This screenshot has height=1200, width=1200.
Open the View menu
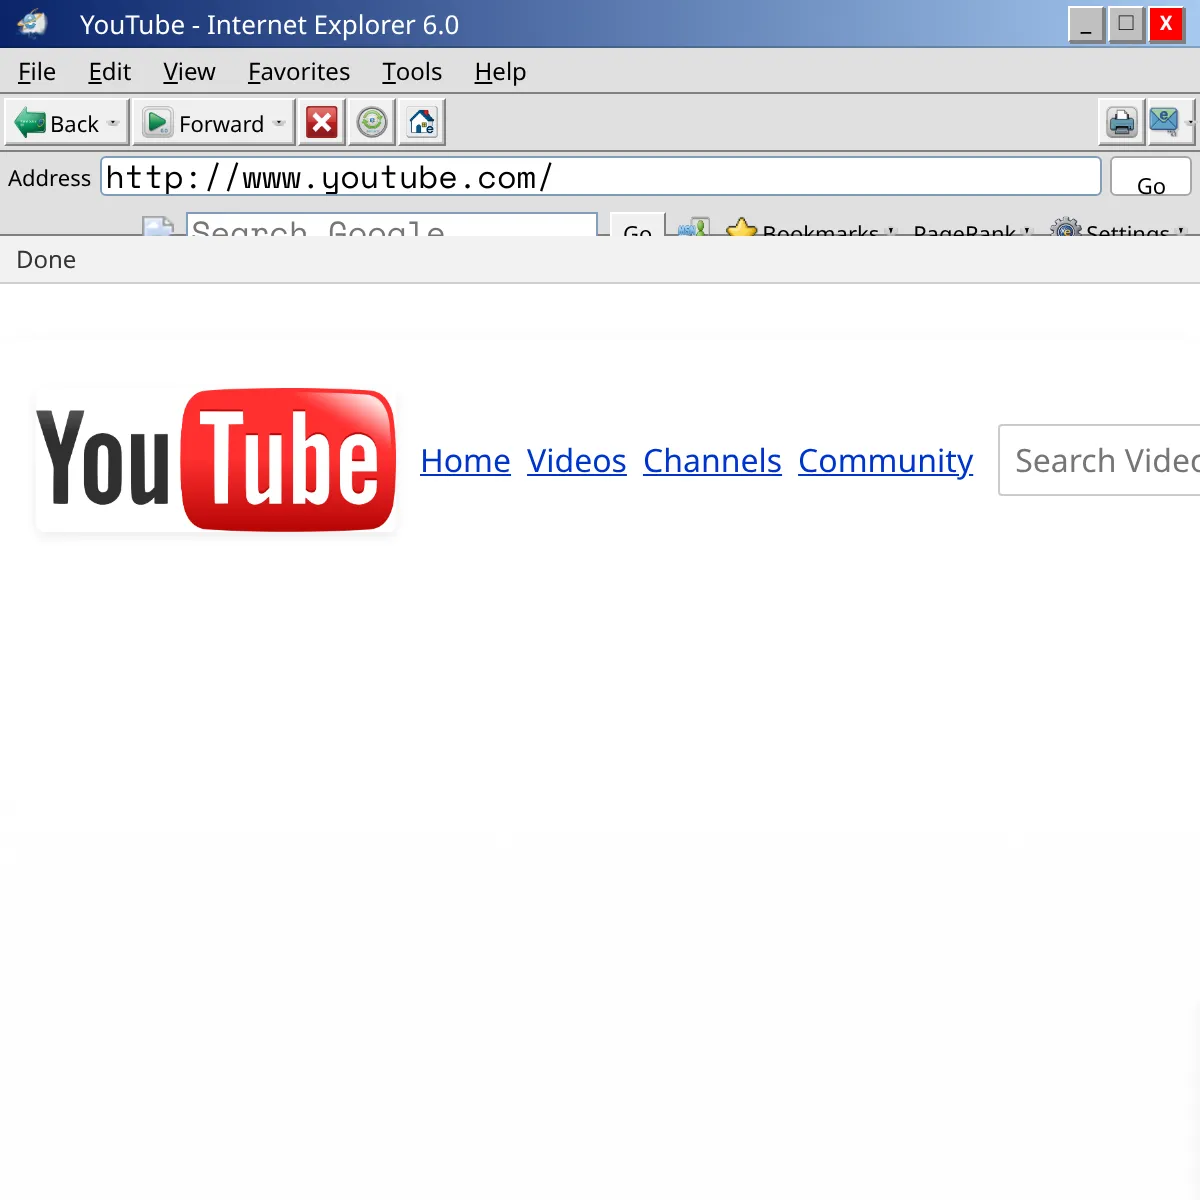pyautogui.click(x=189, y=72)
